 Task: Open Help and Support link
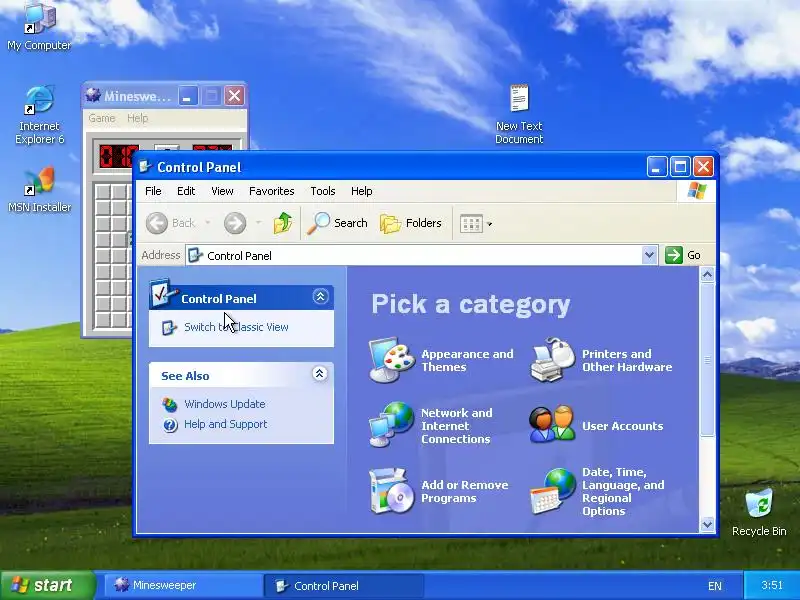(226, 424)
